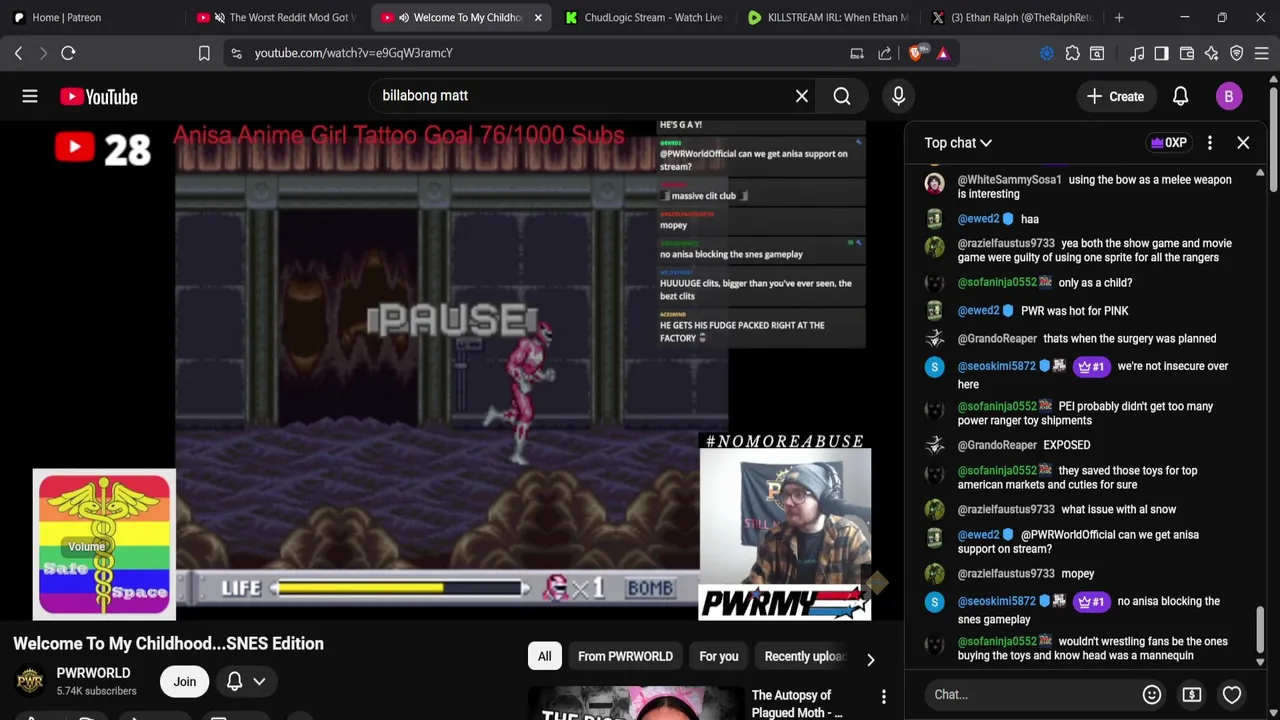
Task: Open Autopsy of Plagued Moth video thumbnail
Action: pos(634,703)
